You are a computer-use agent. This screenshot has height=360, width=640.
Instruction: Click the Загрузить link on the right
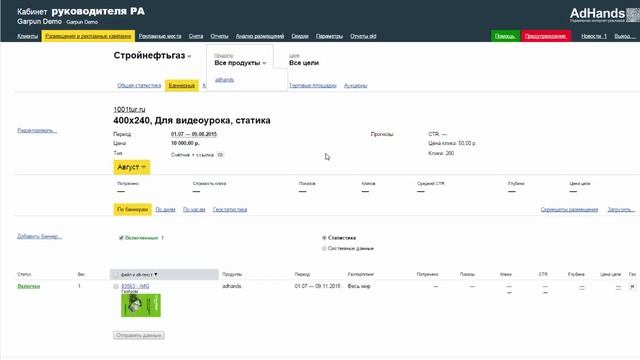[621, 209]
